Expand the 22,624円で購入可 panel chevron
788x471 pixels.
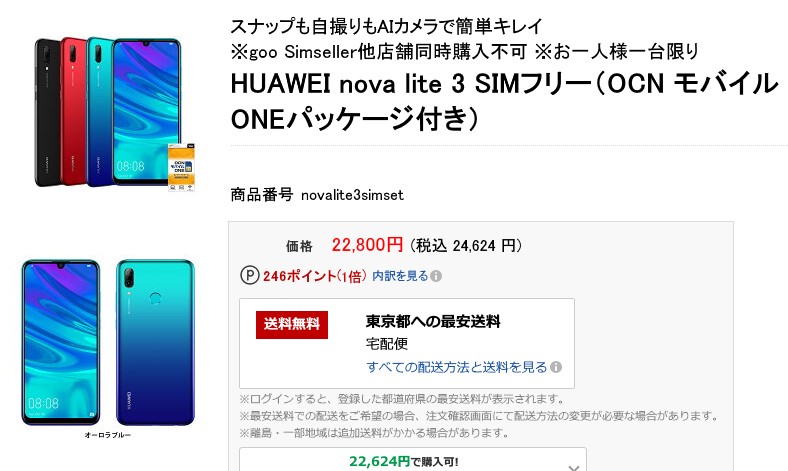click(x=573, y=466)
